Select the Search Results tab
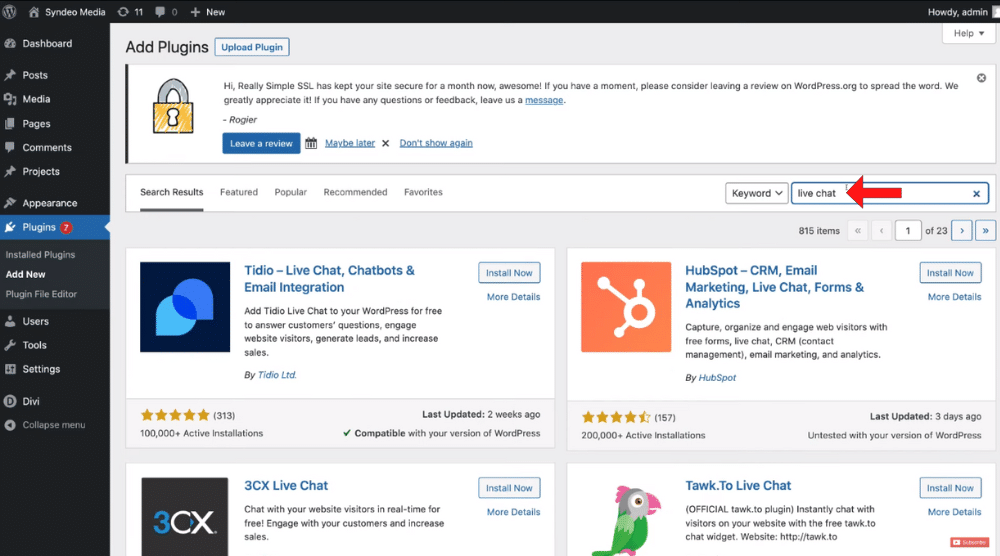 tap(172, 192)
